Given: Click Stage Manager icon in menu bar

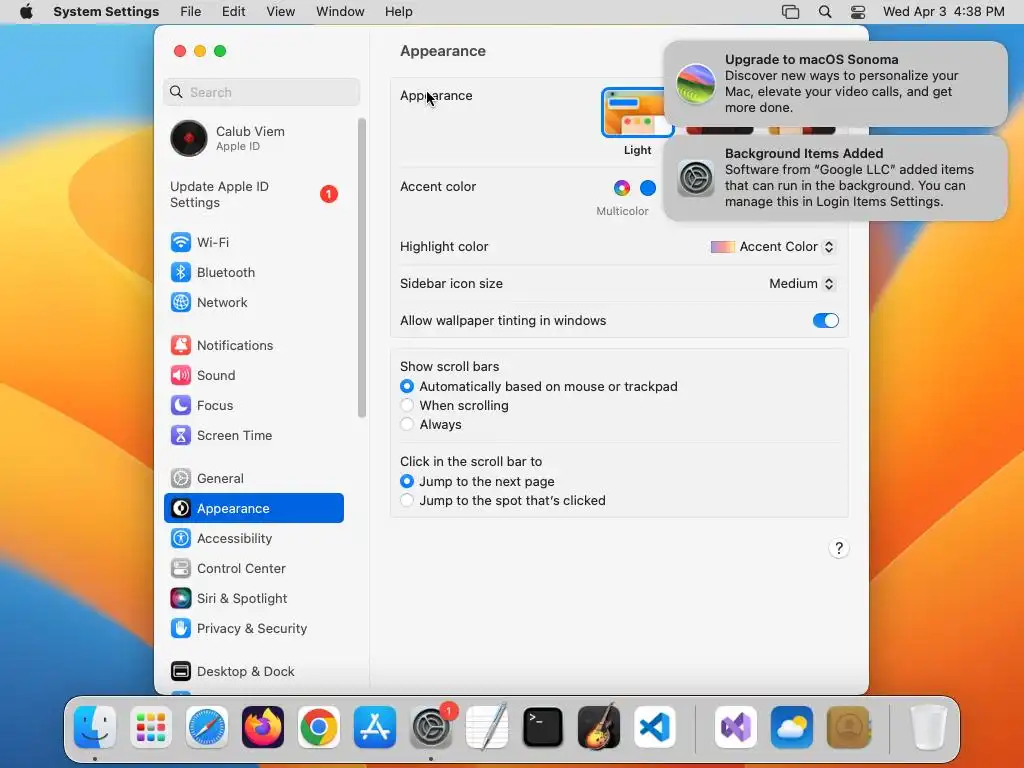Looking at the screenshot, I should click(790, 12).
